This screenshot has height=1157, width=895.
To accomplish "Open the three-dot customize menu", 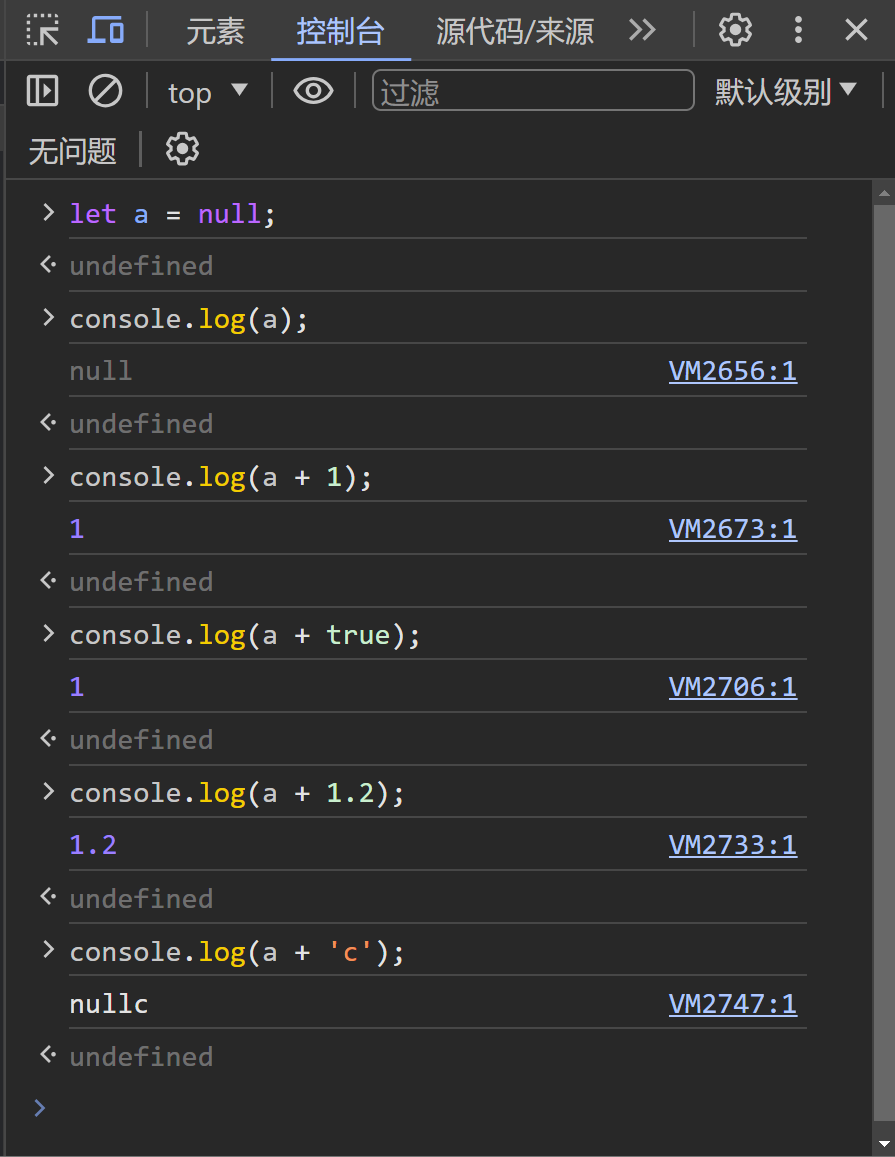I will pos(798,30).
